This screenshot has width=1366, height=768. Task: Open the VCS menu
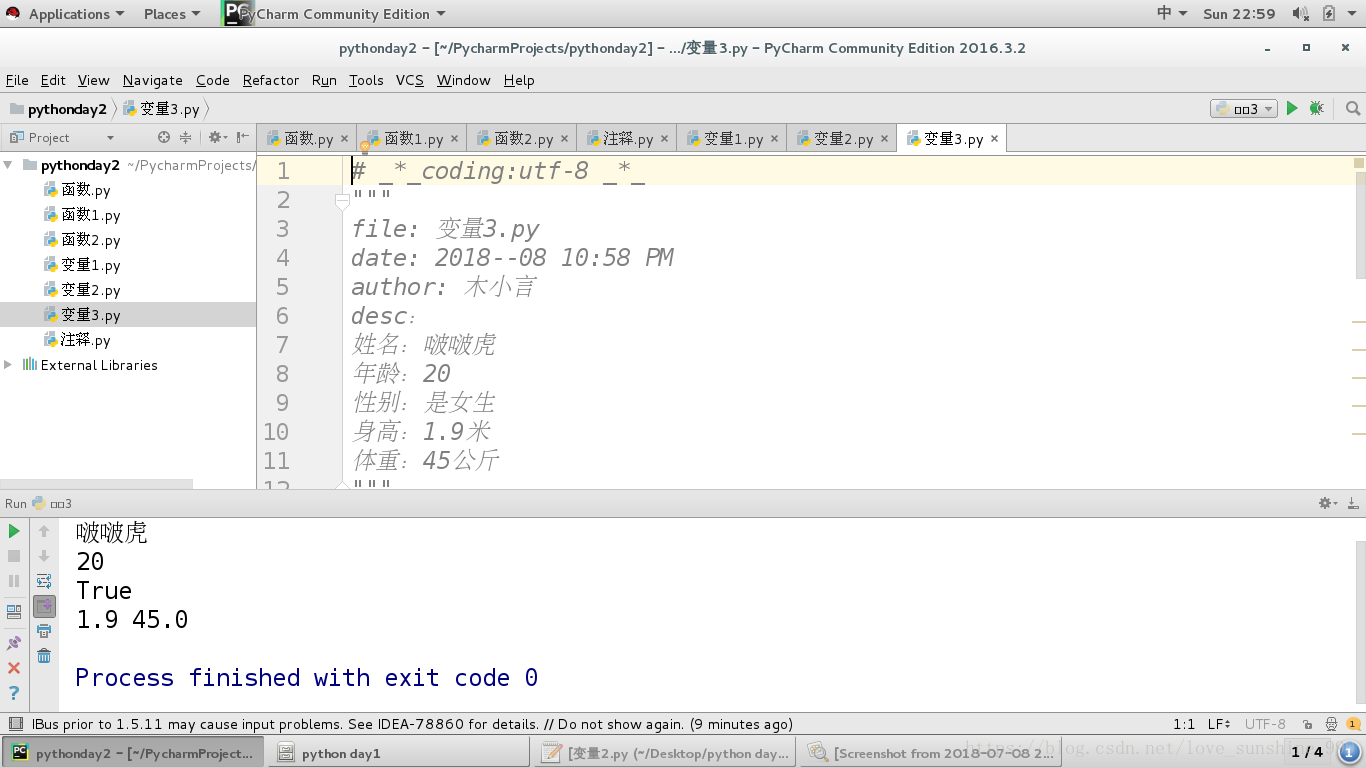410,80
